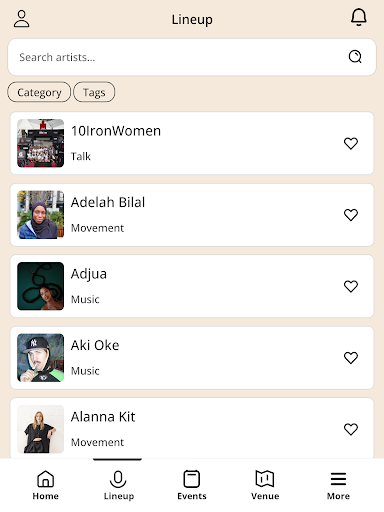Toggle favorite heart for Alanna Kit

(x=351, y=429)
